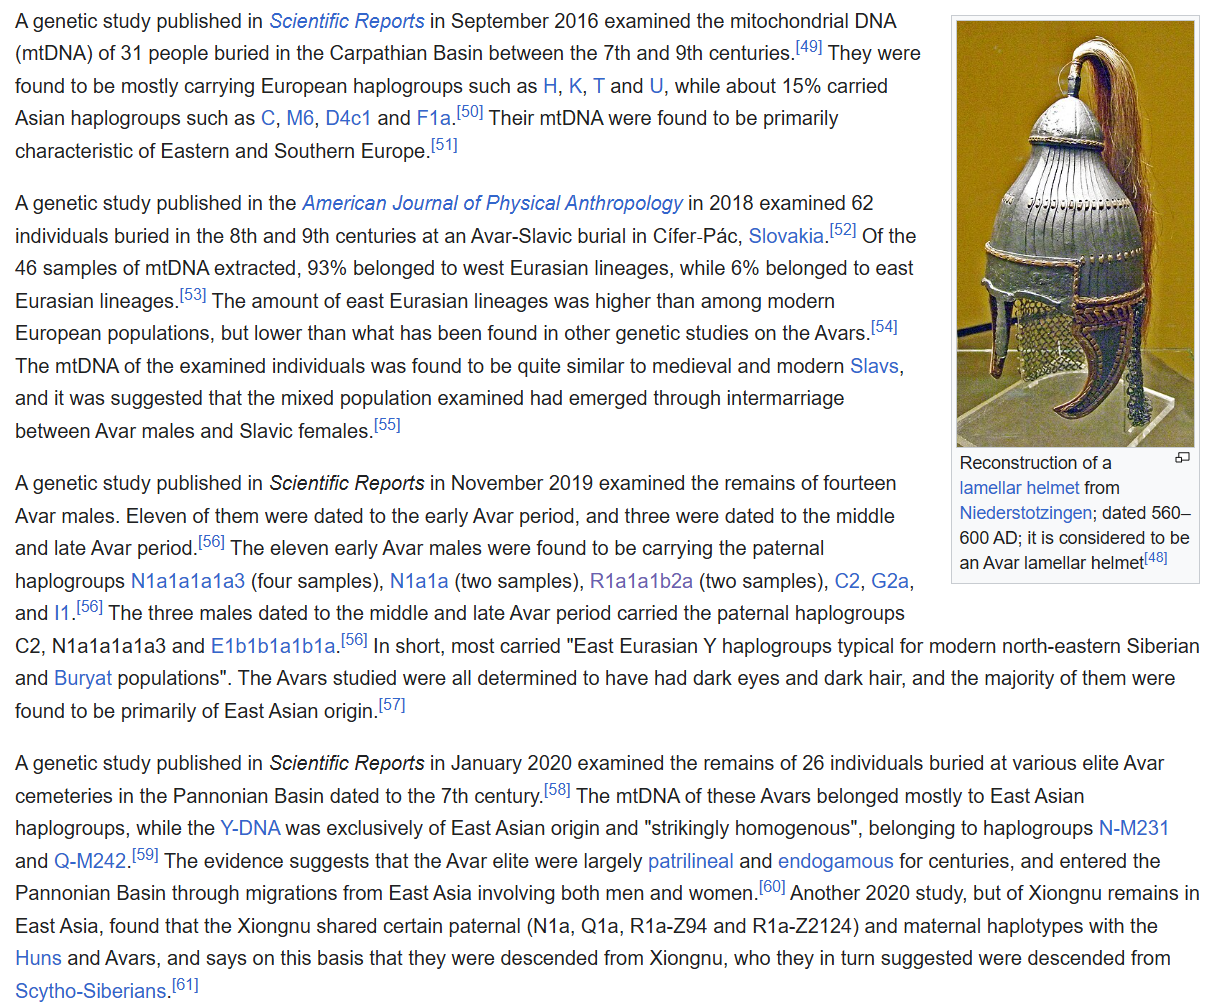1217x1008 pixels.
Task: Click the enlarge icon beside helmet caption
Action: tap(1182, 458)
